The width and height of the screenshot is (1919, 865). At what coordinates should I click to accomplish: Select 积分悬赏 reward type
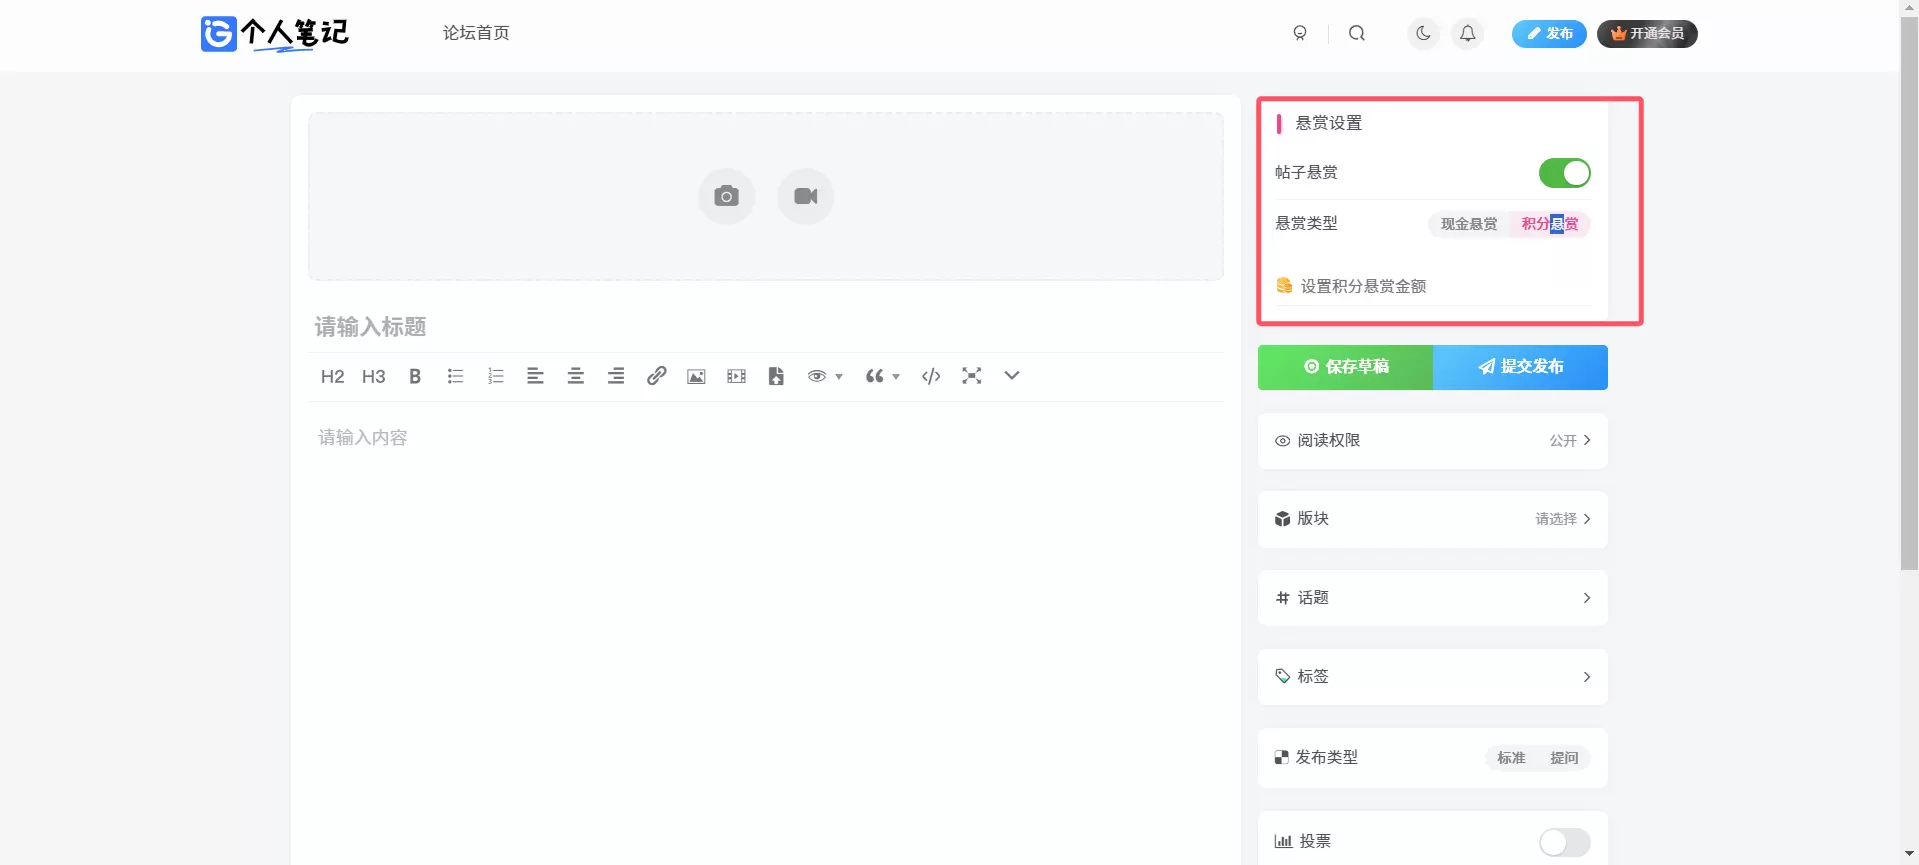(x=1549, y=224)
